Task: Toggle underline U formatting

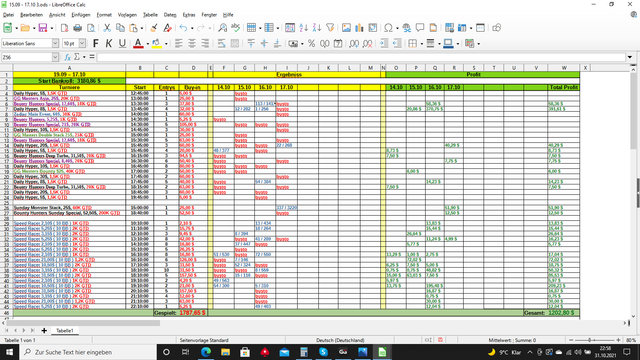Action: pos(122,43)
